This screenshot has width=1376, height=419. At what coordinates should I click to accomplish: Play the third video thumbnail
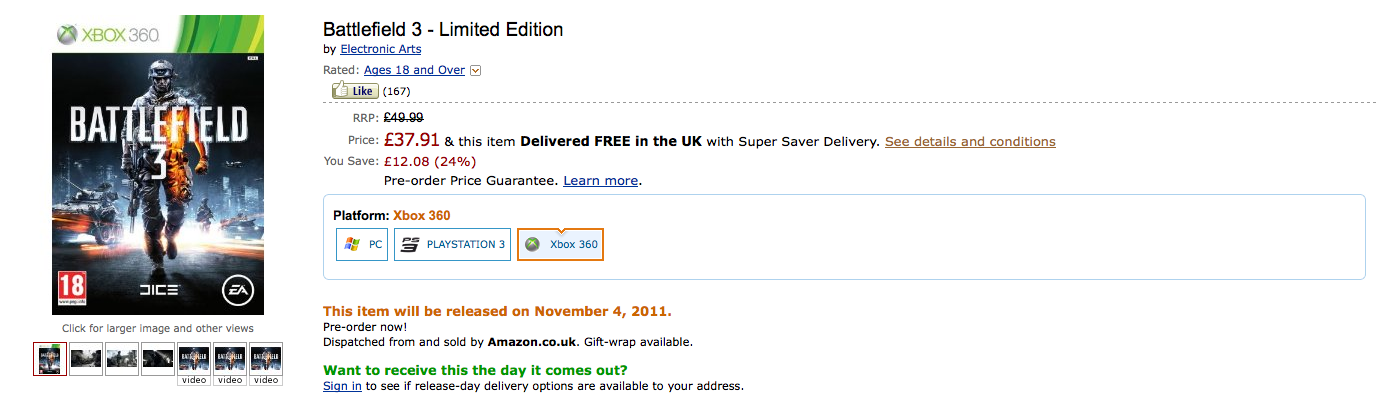click(266, 361)
